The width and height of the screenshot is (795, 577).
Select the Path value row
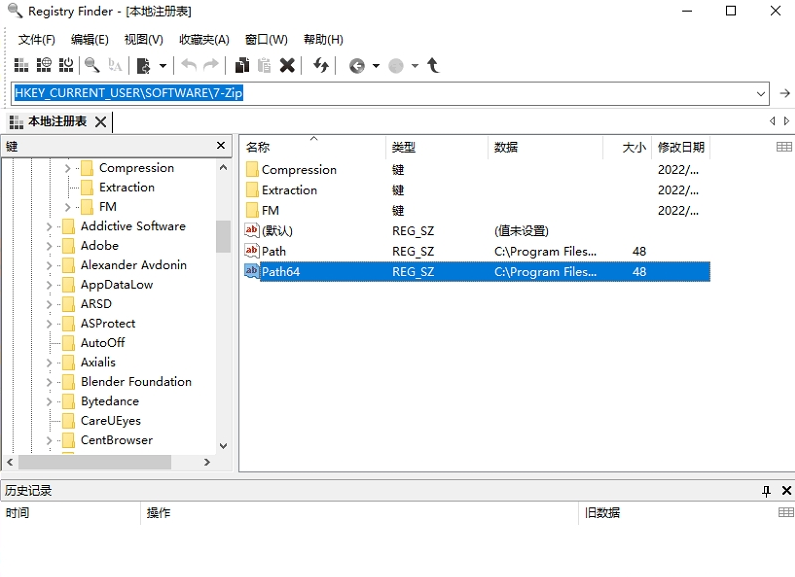(x=477, y=251)
